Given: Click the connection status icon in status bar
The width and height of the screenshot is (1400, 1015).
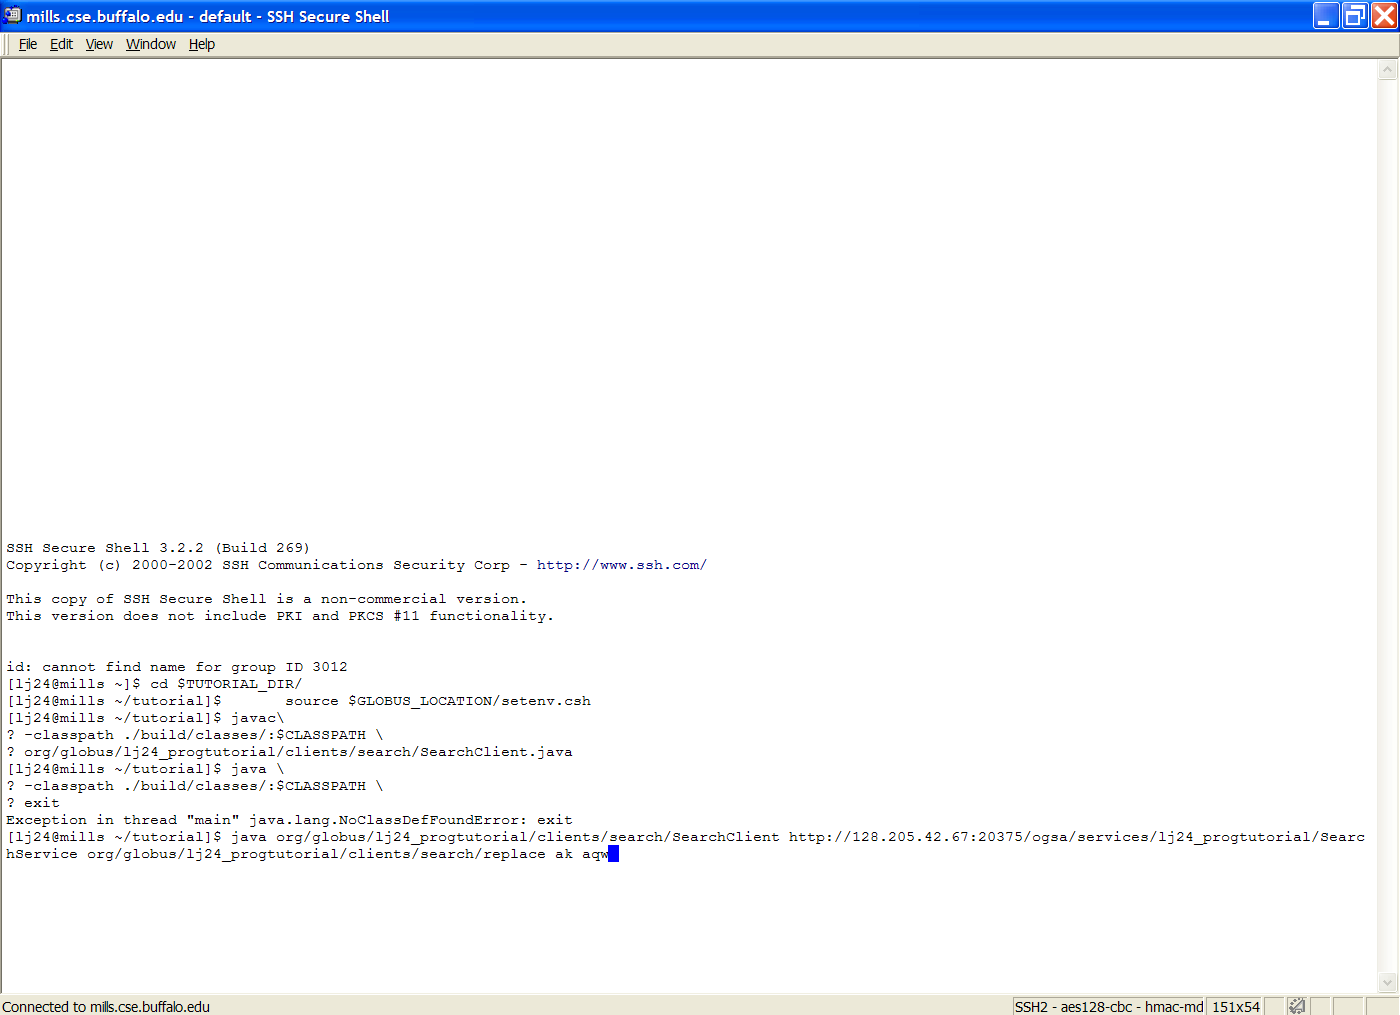Looking at the screenshot, I should (x=1297, y=1006).
